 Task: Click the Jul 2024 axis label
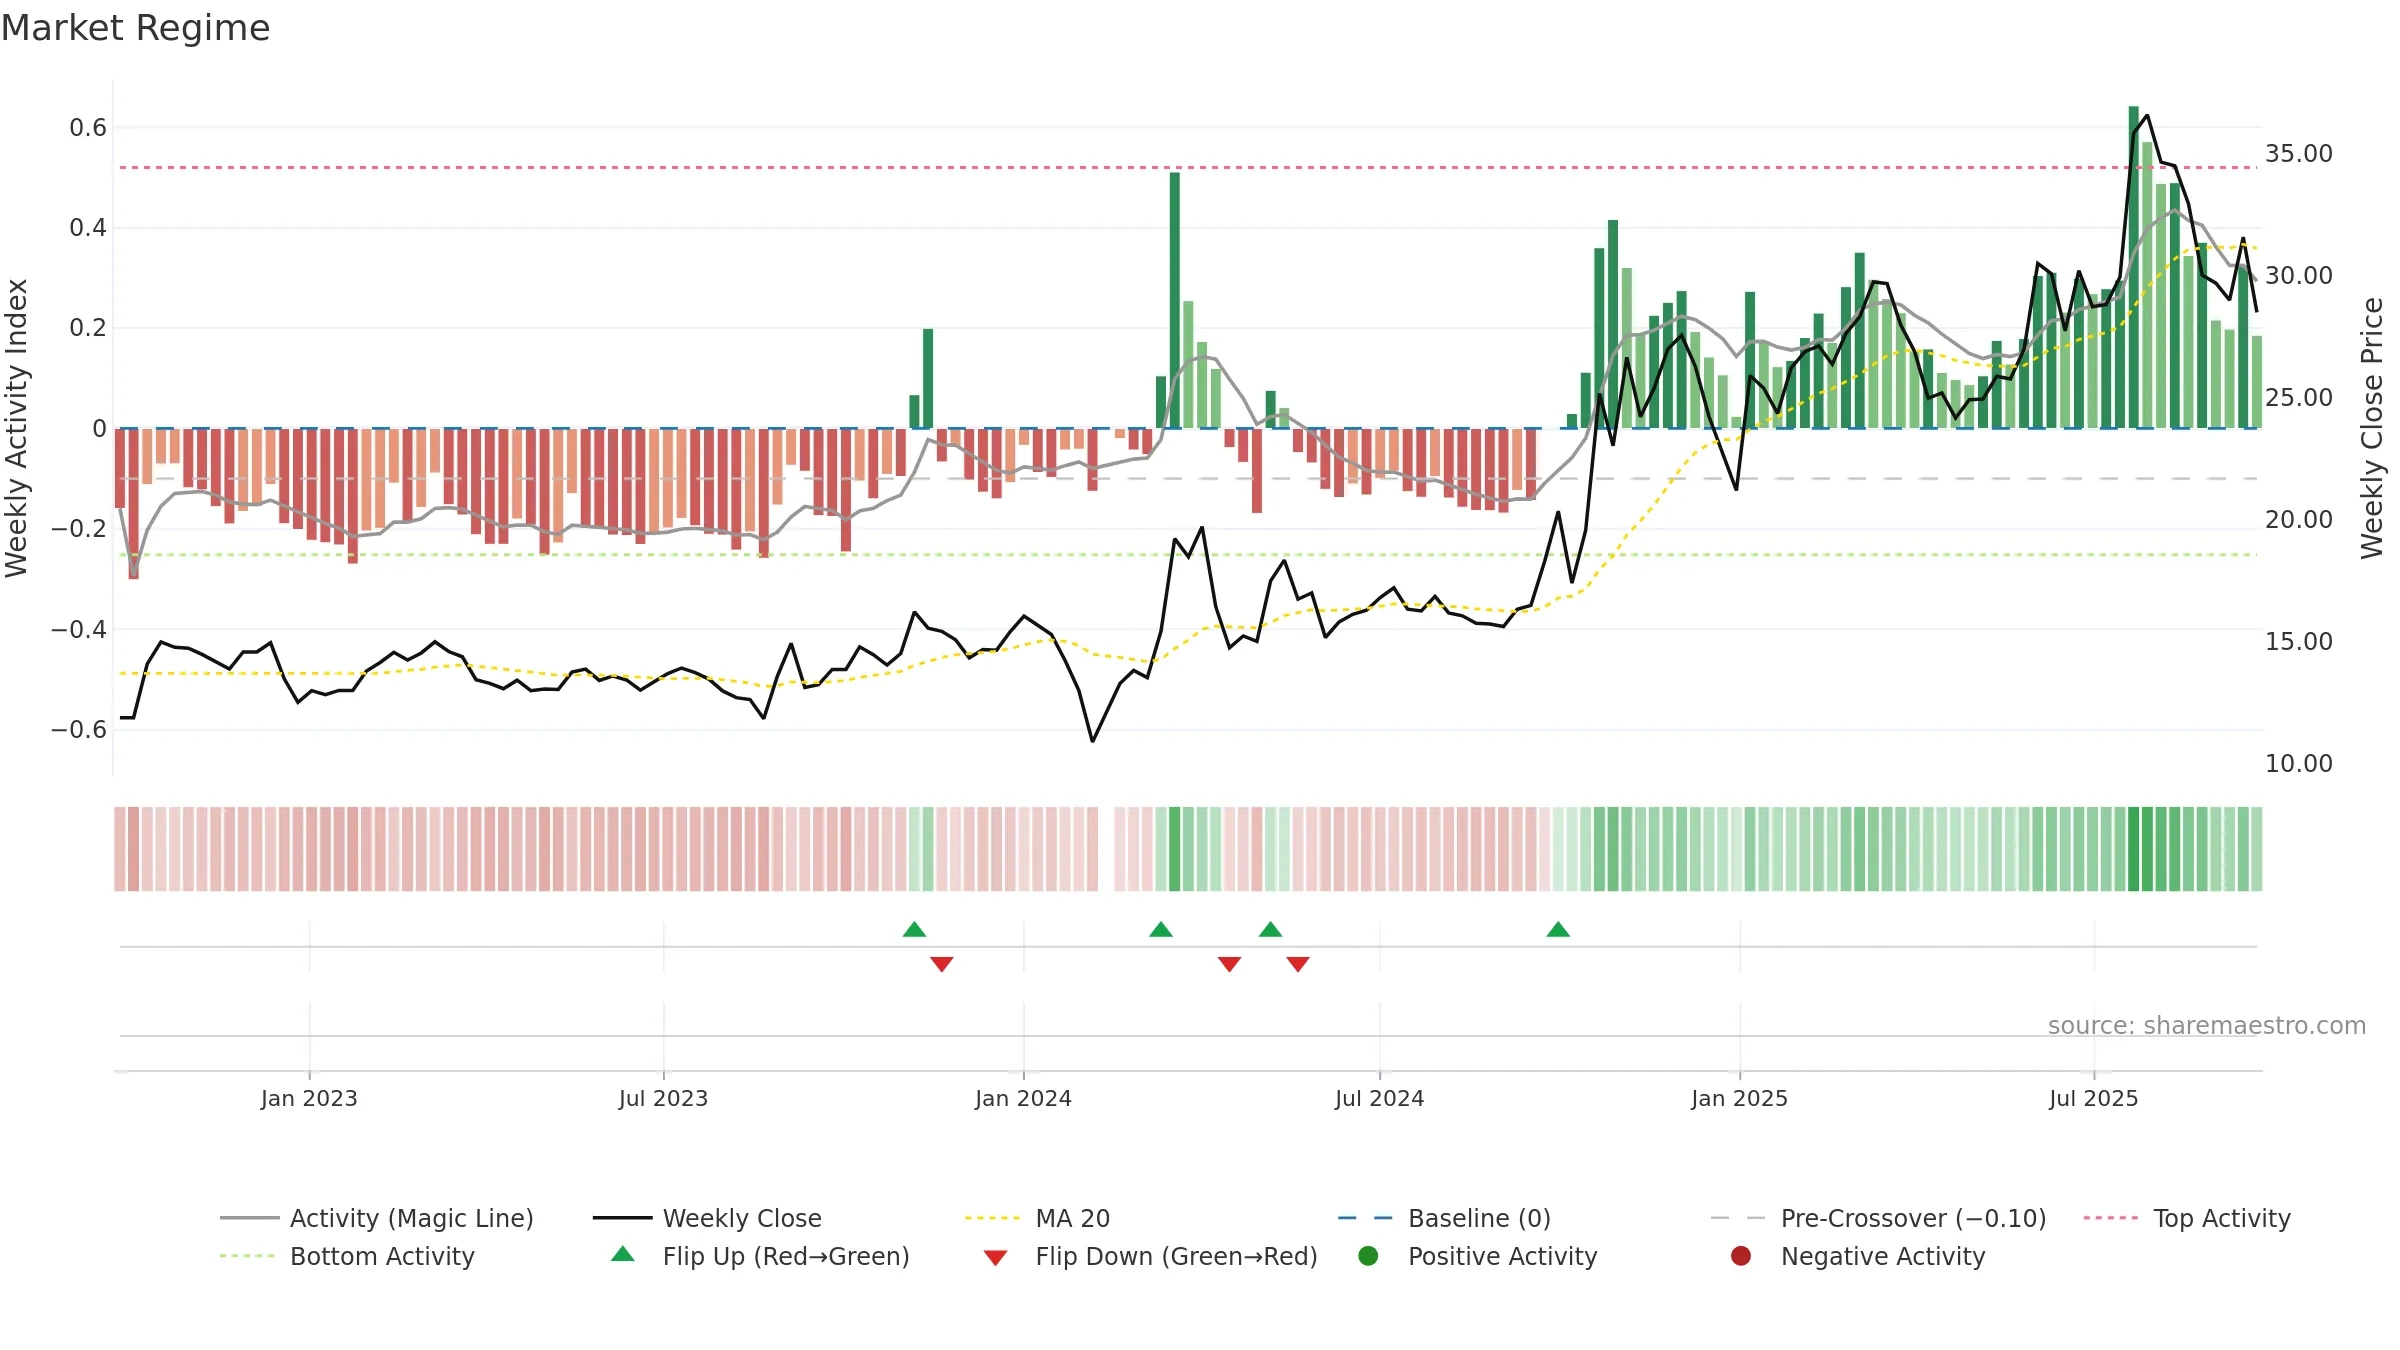coord(1379,1098)
